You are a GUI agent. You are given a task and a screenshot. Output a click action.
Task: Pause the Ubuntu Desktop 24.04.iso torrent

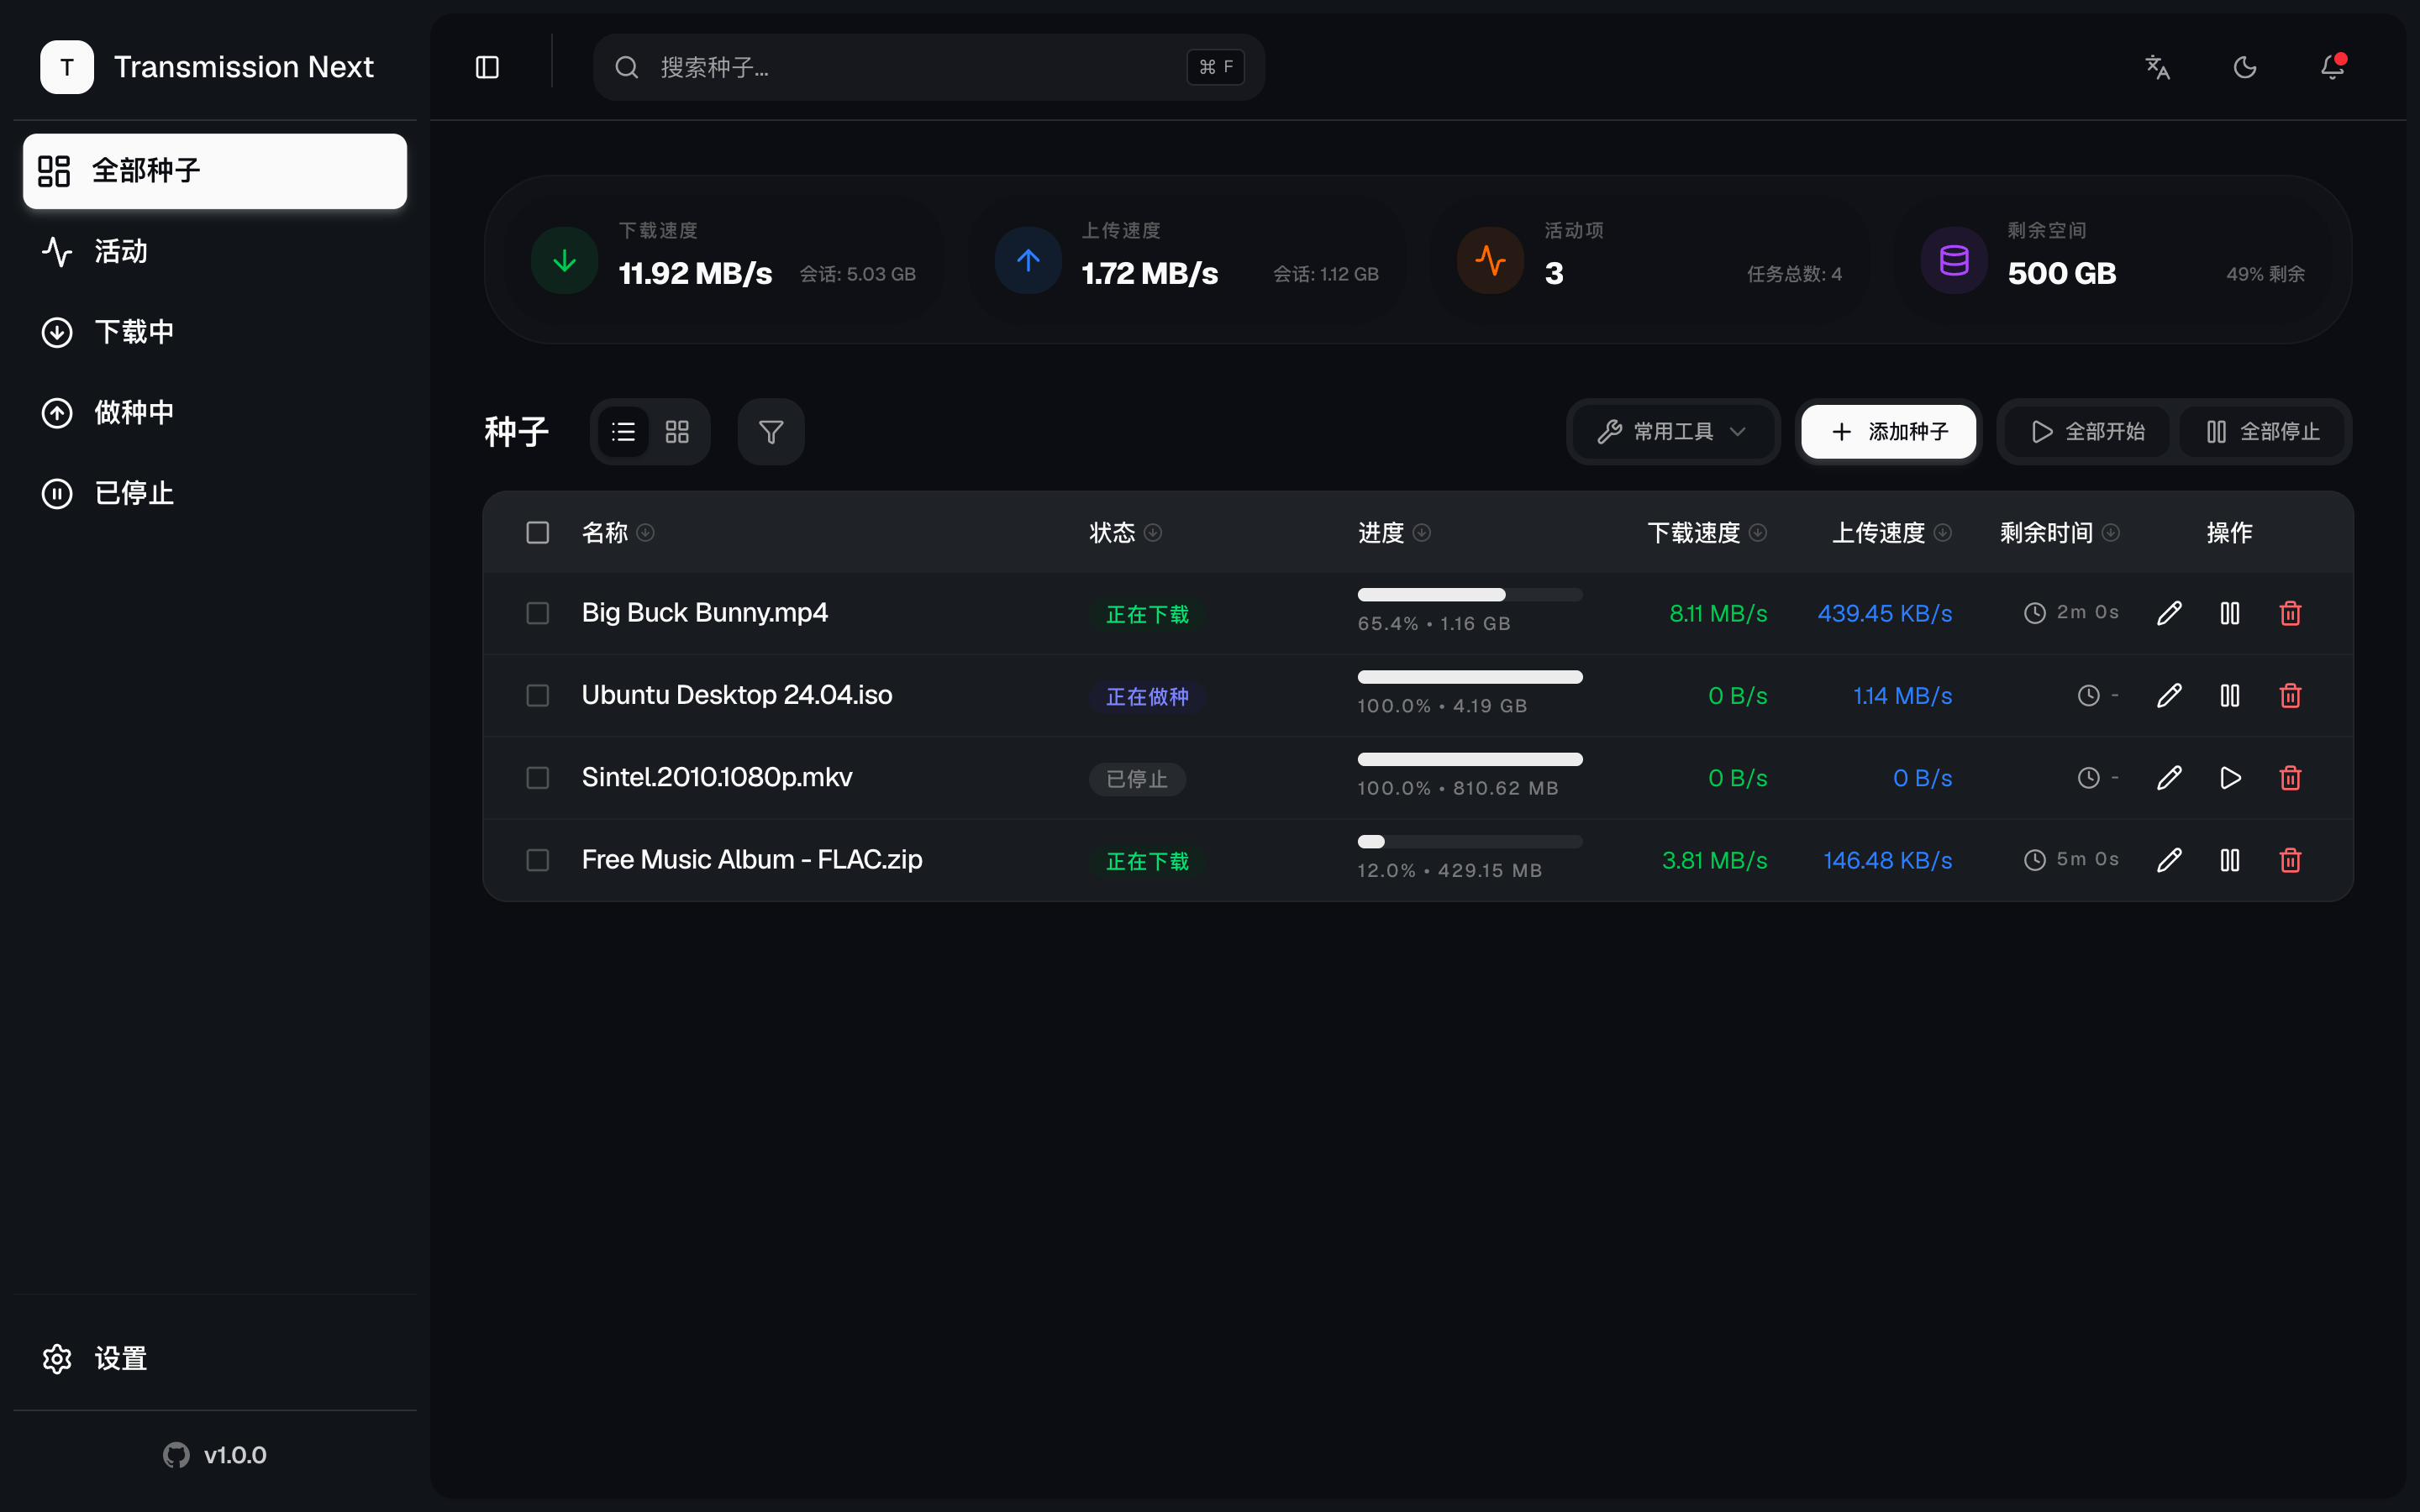point(2230,695)
